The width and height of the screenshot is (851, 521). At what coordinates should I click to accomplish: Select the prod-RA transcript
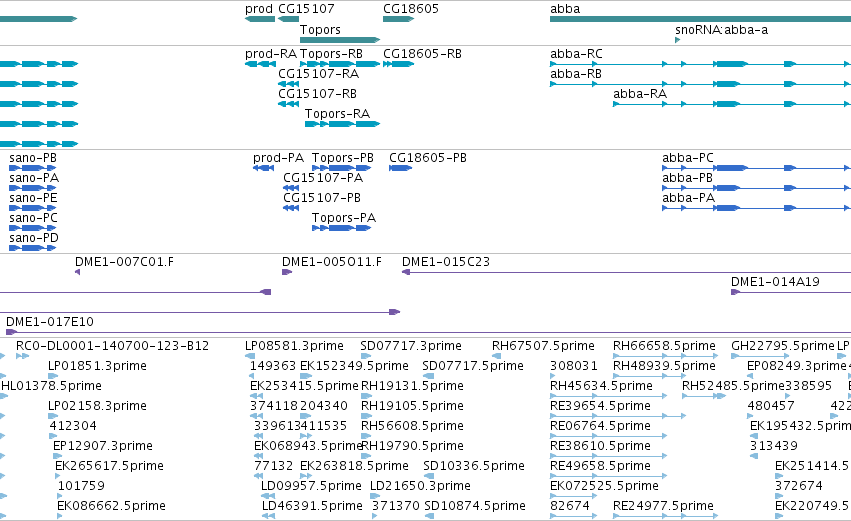(261, 64)
